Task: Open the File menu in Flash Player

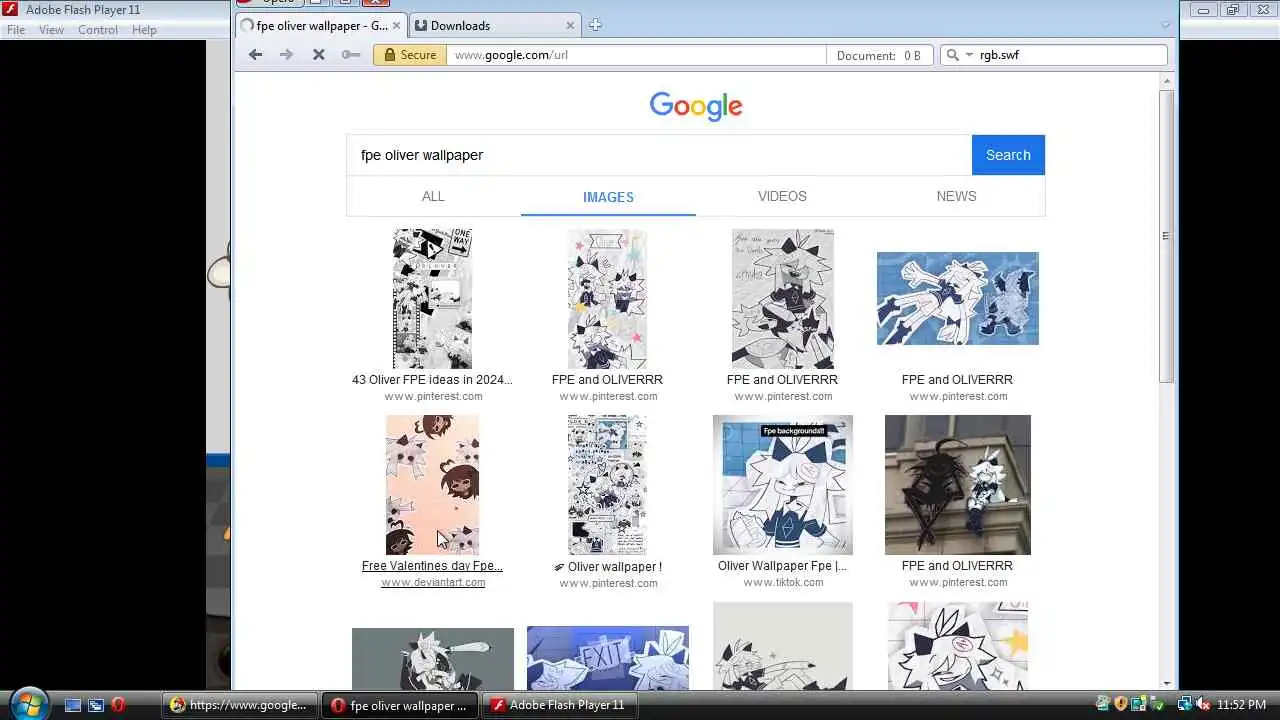Action: pos(16,30)
